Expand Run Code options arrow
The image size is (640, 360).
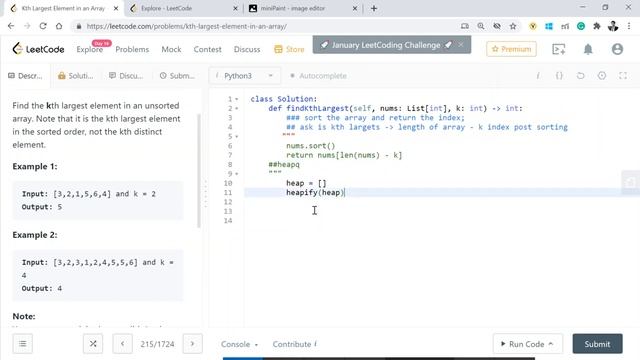click(x=551, y=344)
